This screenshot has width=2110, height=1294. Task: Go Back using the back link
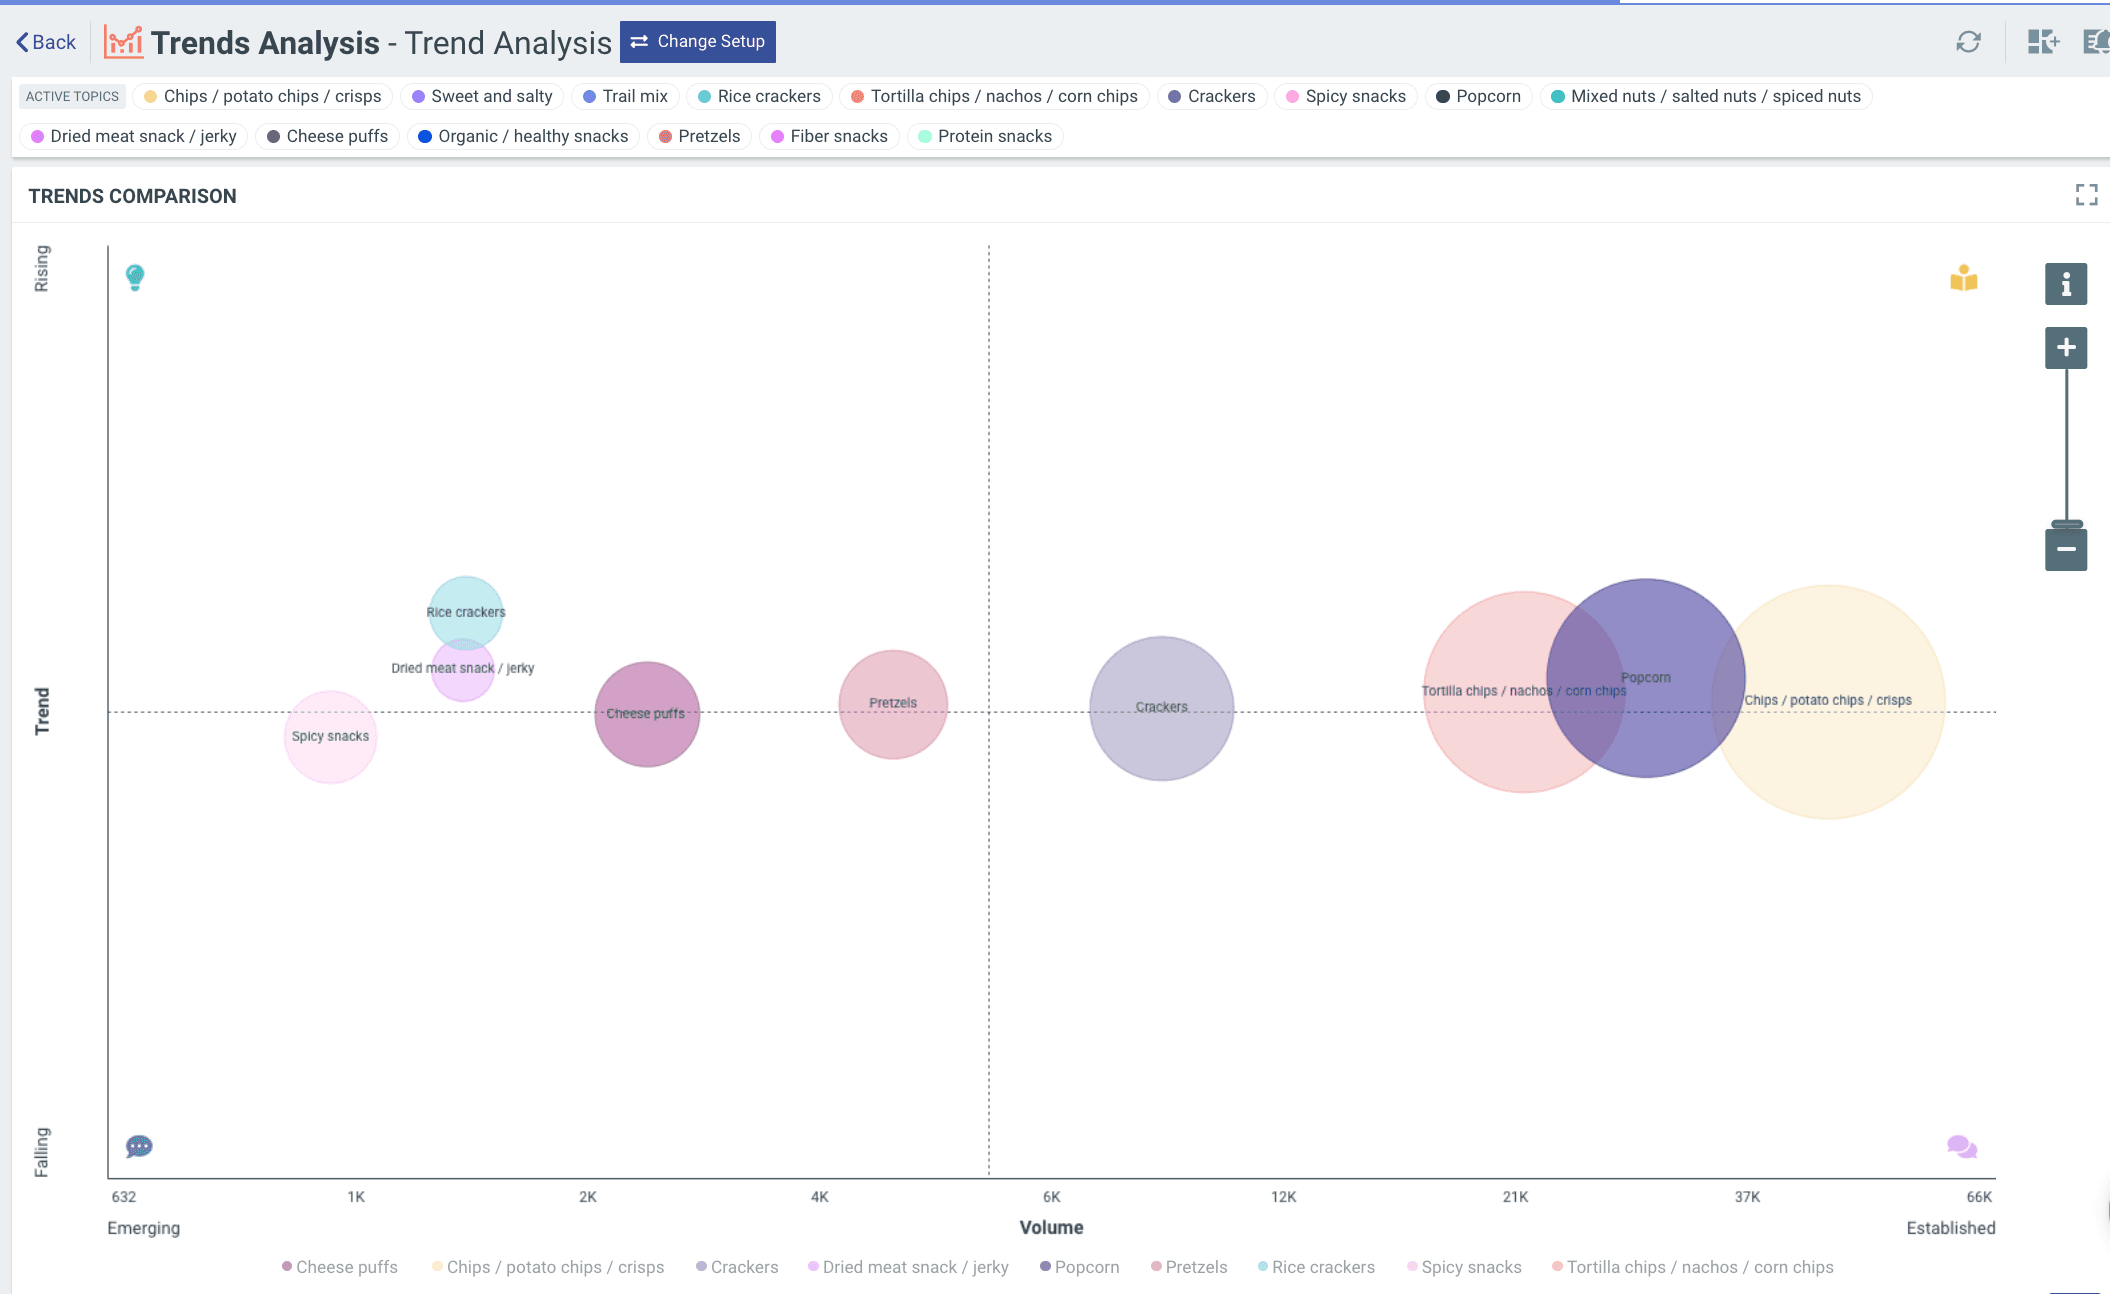click(46, 42)
